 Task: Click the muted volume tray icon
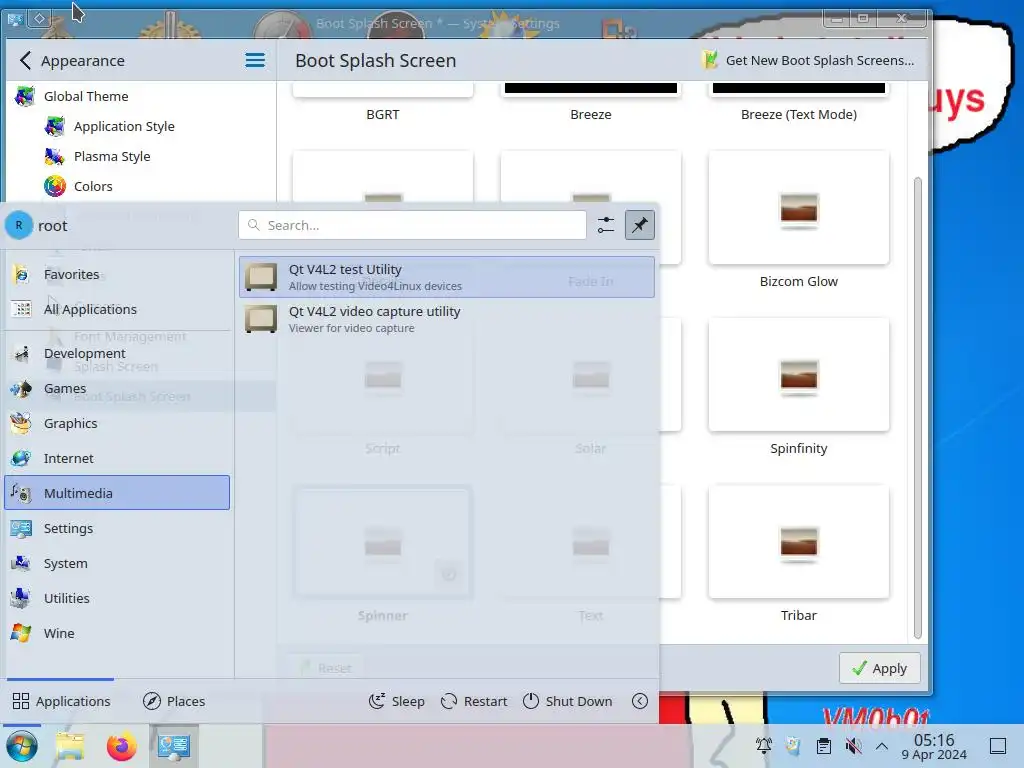pos(853,746)
